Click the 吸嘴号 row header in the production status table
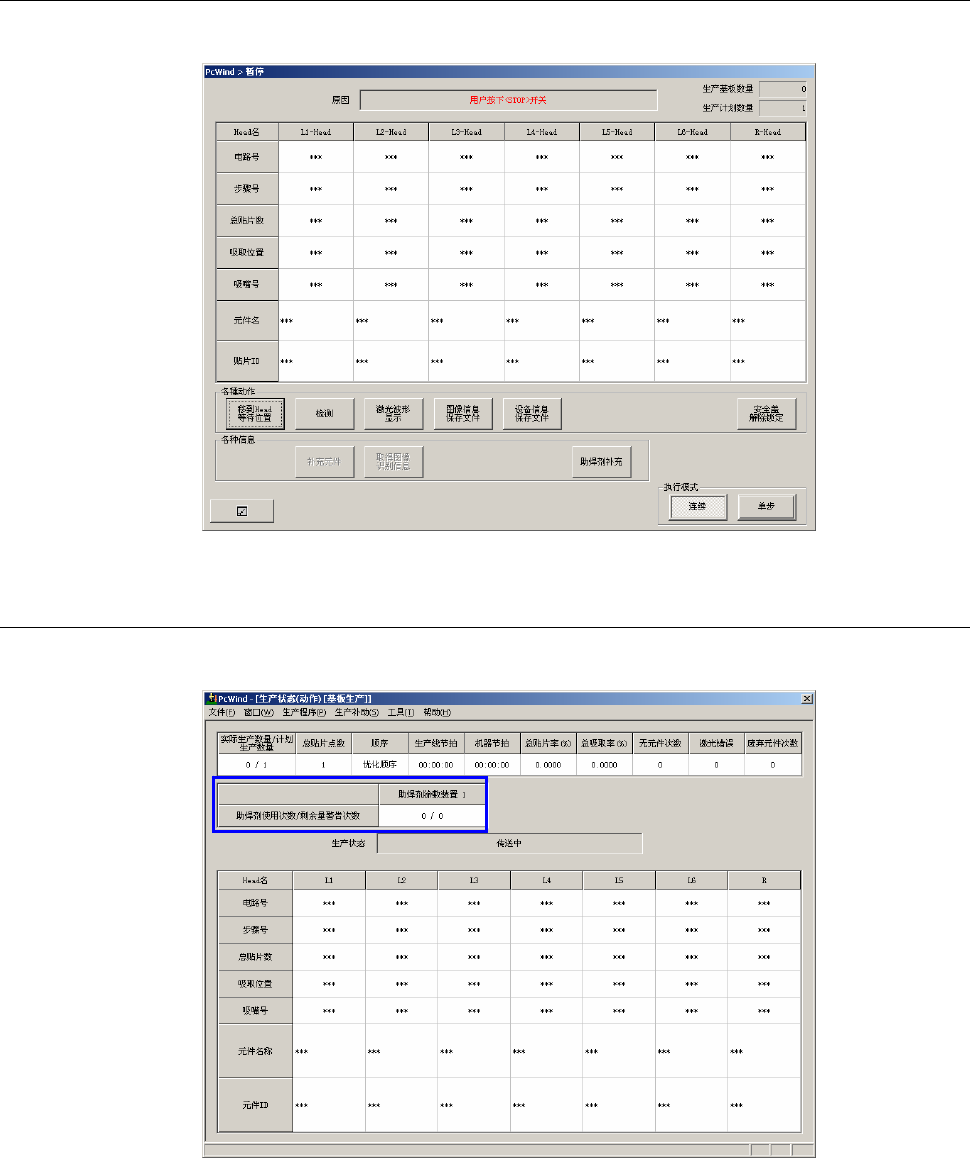 tap(255, 1010)
